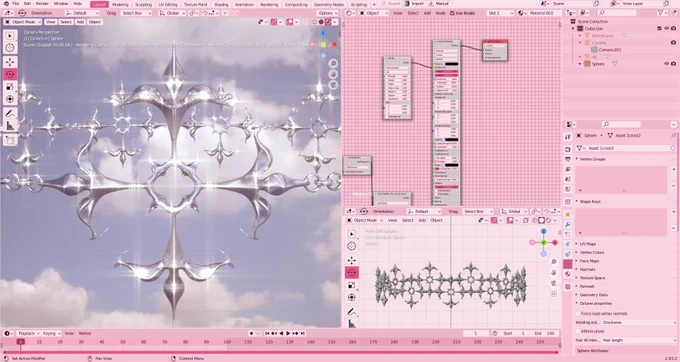
Task: Open the Render menu
Action: click(42, 4)
